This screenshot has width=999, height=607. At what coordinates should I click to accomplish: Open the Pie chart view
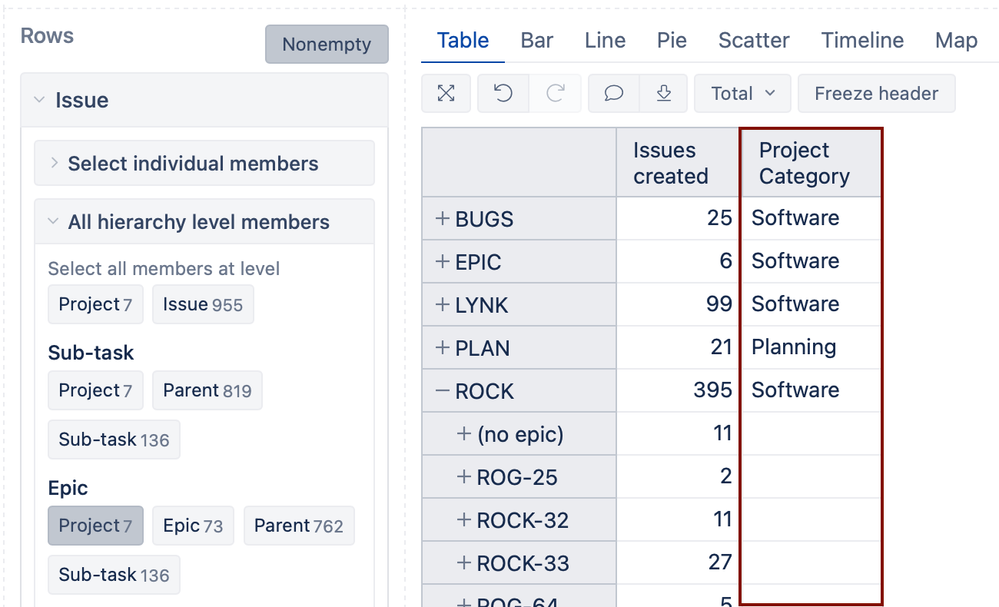point(671,41)
